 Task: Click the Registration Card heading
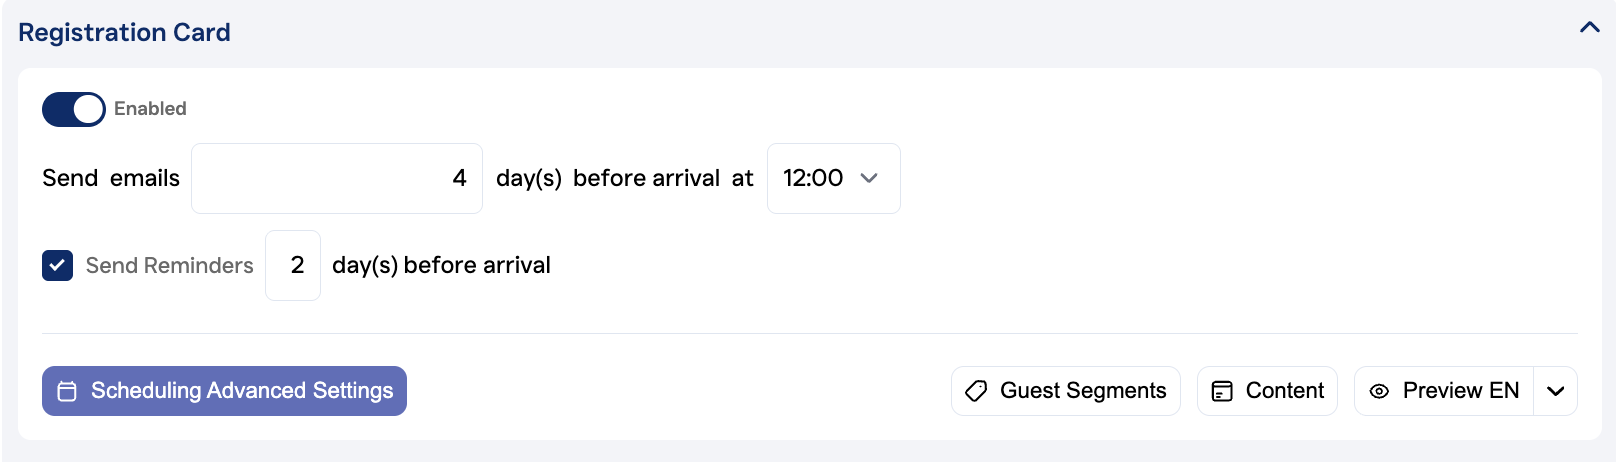coord(124,32)
